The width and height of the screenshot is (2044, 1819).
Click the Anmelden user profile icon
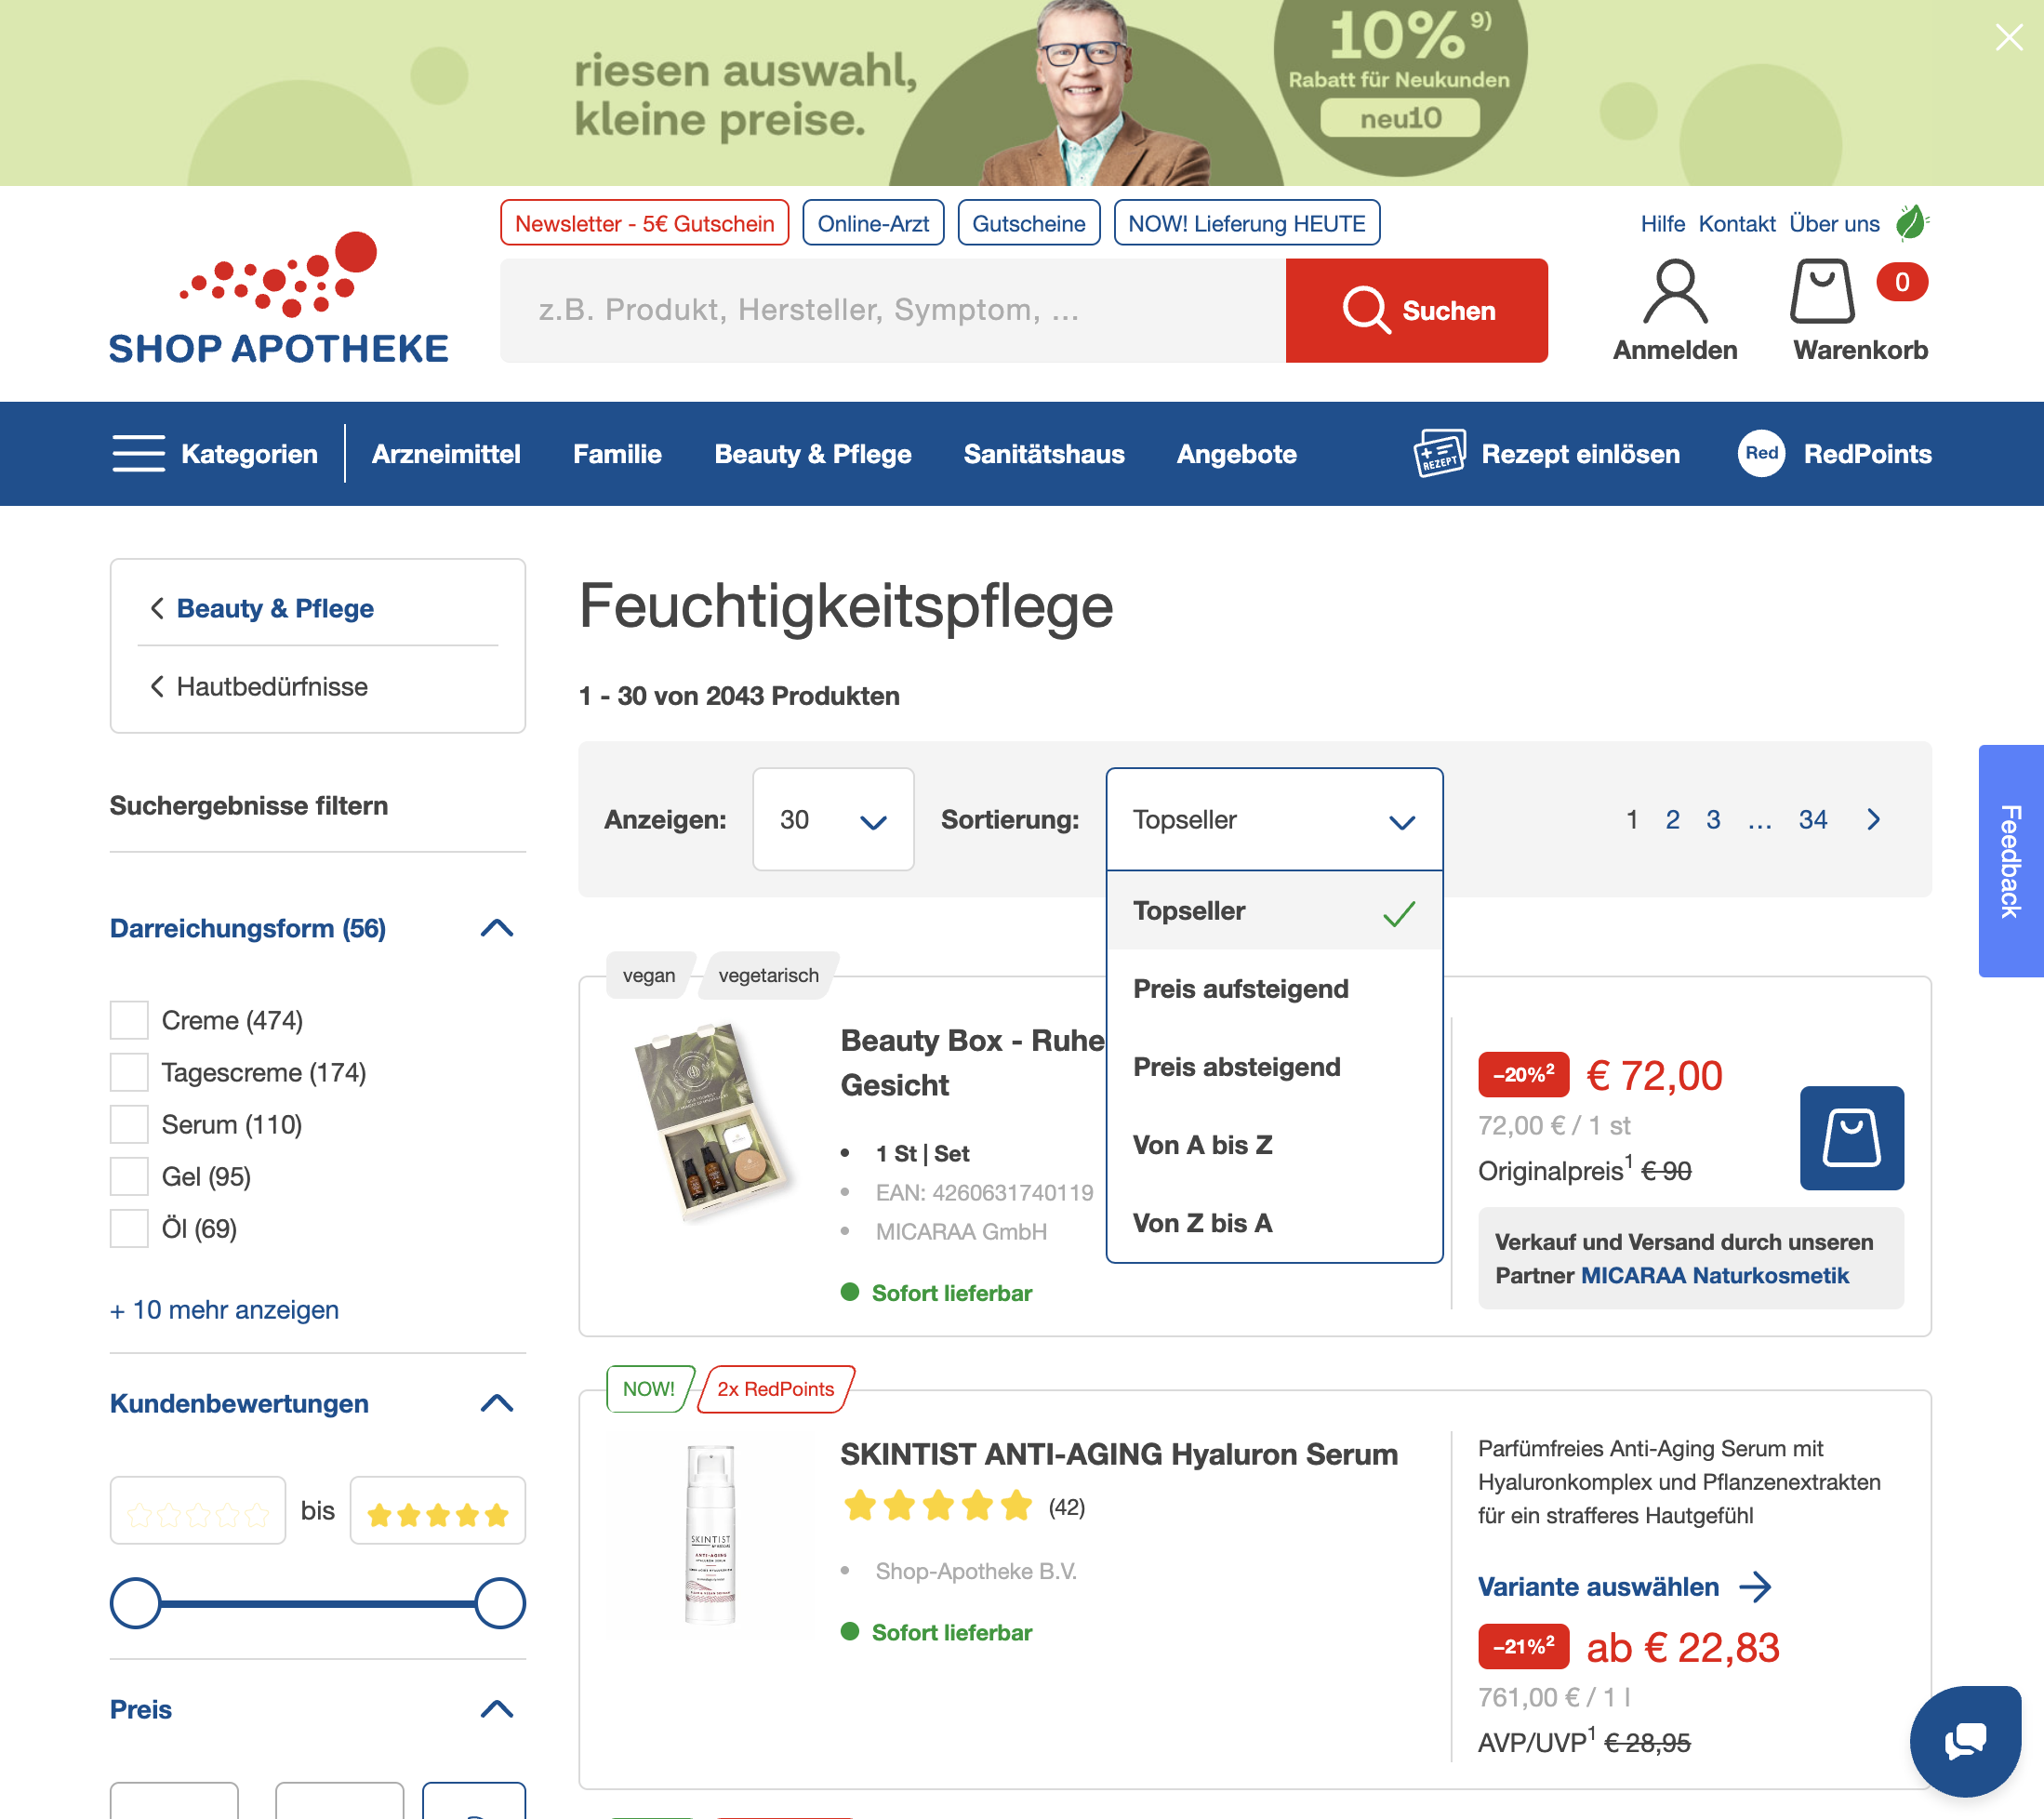(x=1675, y=291)
